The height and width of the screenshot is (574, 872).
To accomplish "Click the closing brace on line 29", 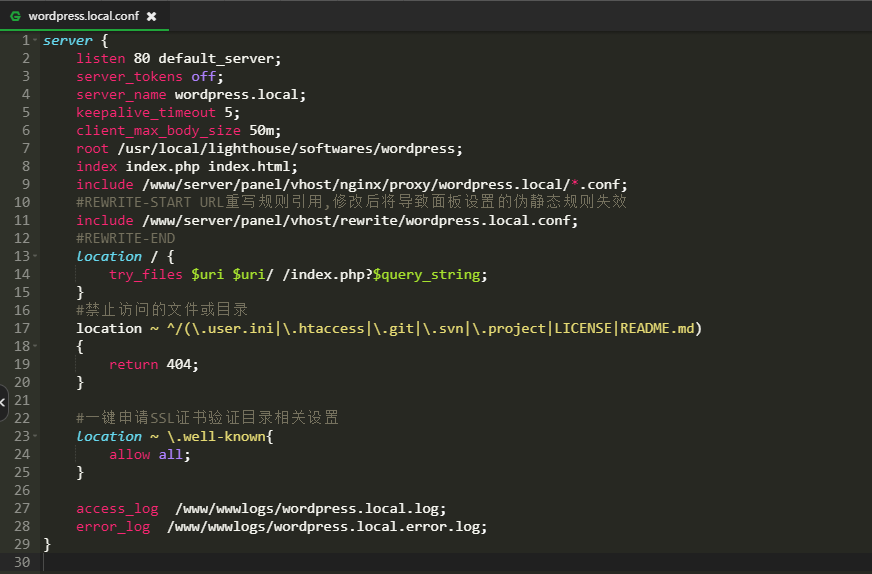I will 47,544.
